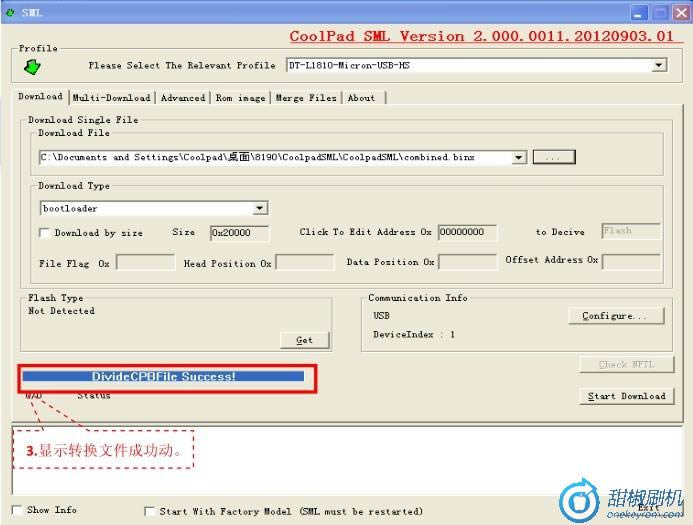This screenshot has width=693, height=525.
Task: Minimize the SML window
Action: coord(638,12)
